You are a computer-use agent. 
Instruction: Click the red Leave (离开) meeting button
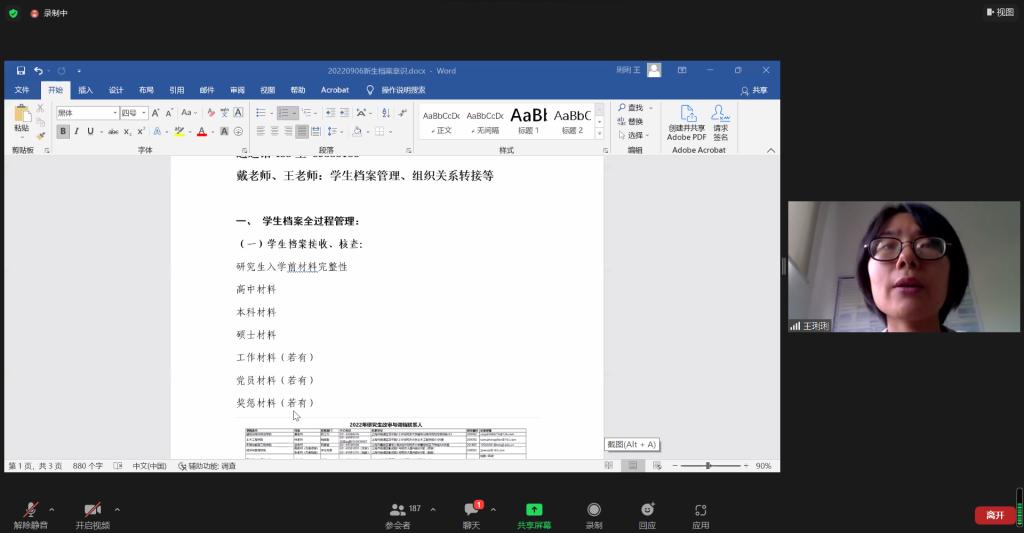click(x=994, y=515)
